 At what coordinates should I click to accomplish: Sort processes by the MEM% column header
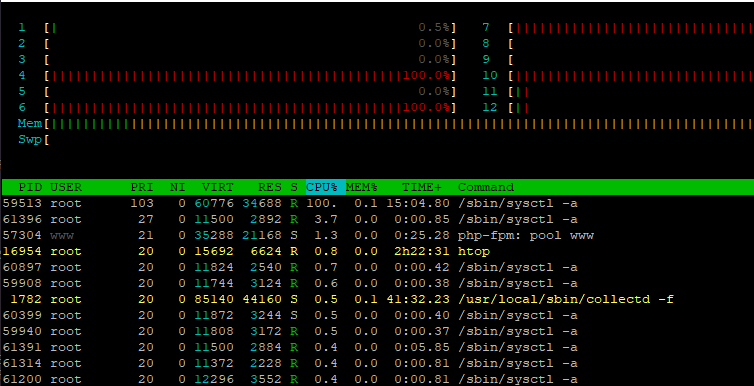click(x=362, y=187)
